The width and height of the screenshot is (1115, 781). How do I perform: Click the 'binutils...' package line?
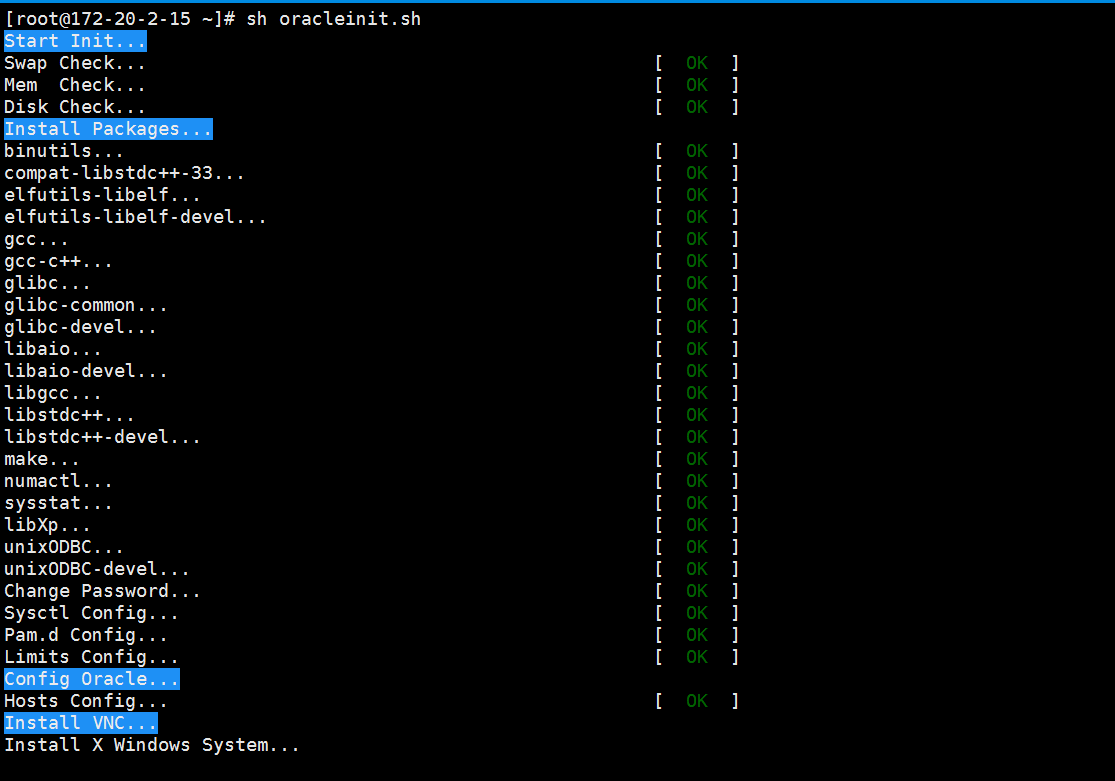(64, 152)
